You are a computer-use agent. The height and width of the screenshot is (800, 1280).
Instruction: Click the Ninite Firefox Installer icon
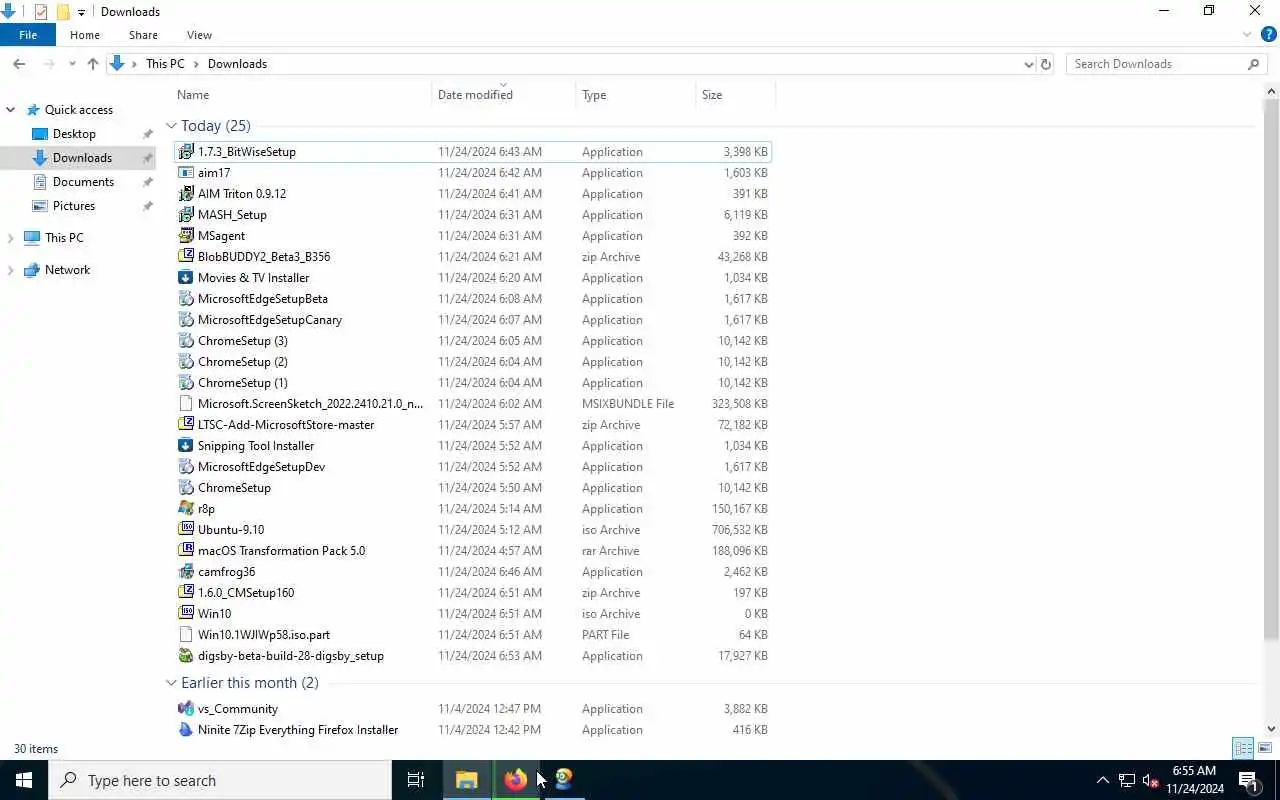point(186,730)
